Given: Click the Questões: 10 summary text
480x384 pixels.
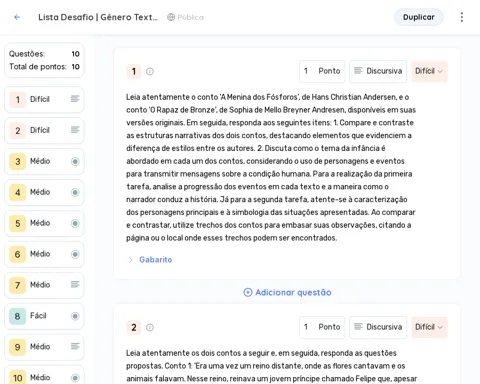Looking at the screenshot, I should 44,54.
